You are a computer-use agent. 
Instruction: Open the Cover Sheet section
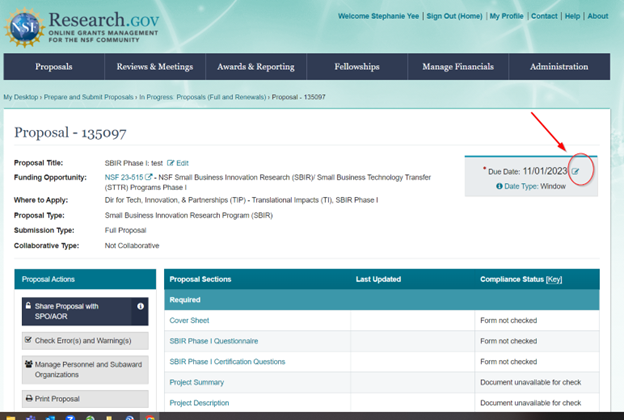coord(189,320)
